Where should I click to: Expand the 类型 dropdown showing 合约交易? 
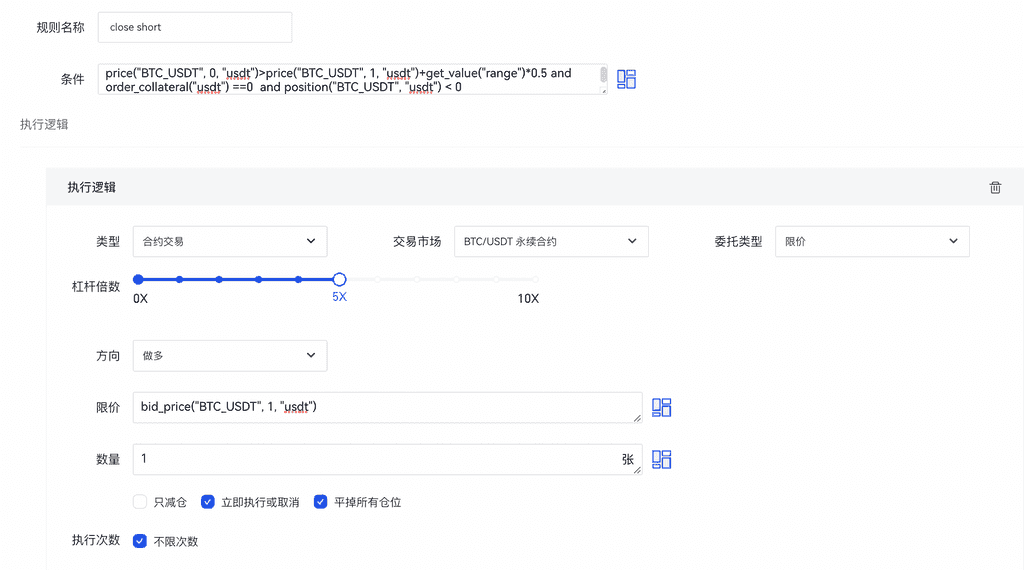pos(229,241)
